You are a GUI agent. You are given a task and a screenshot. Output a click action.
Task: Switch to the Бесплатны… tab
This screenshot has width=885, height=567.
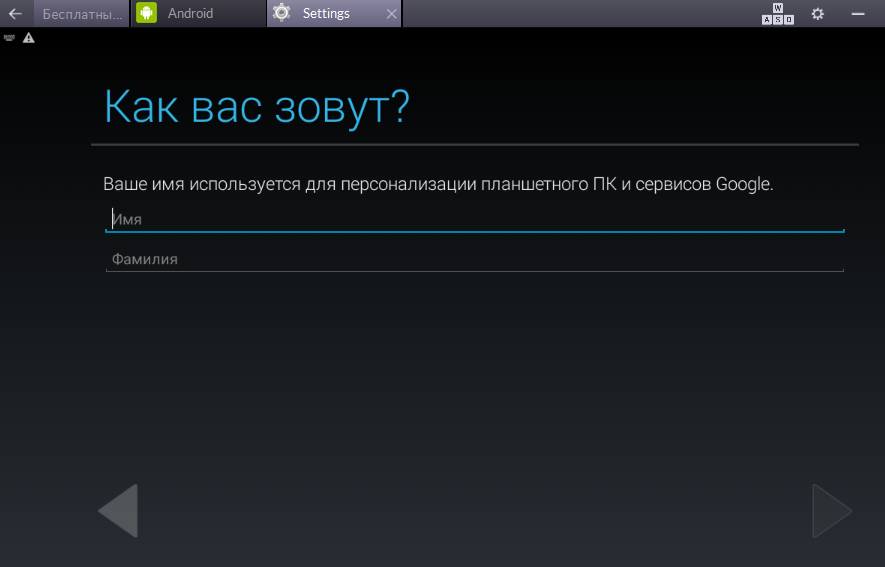coord(83,14)
